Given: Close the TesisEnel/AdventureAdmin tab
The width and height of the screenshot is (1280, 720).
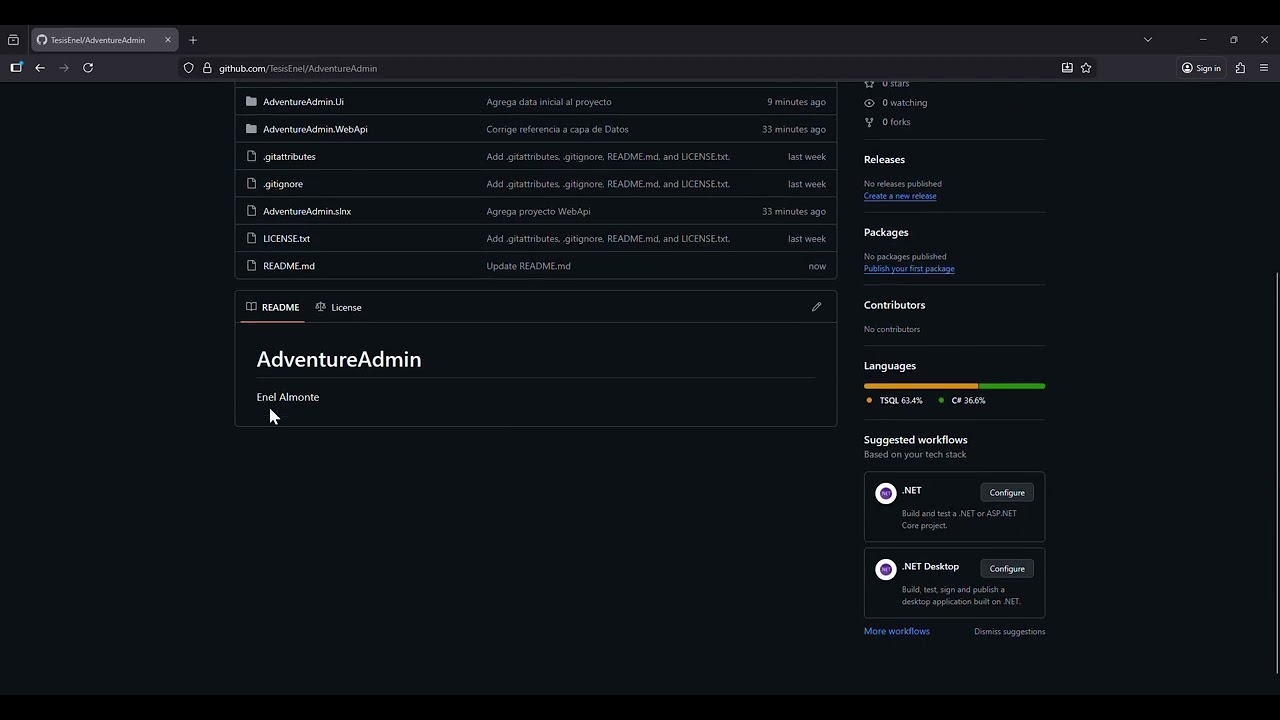Looking at the screenshot, I should tap(168, 40).
